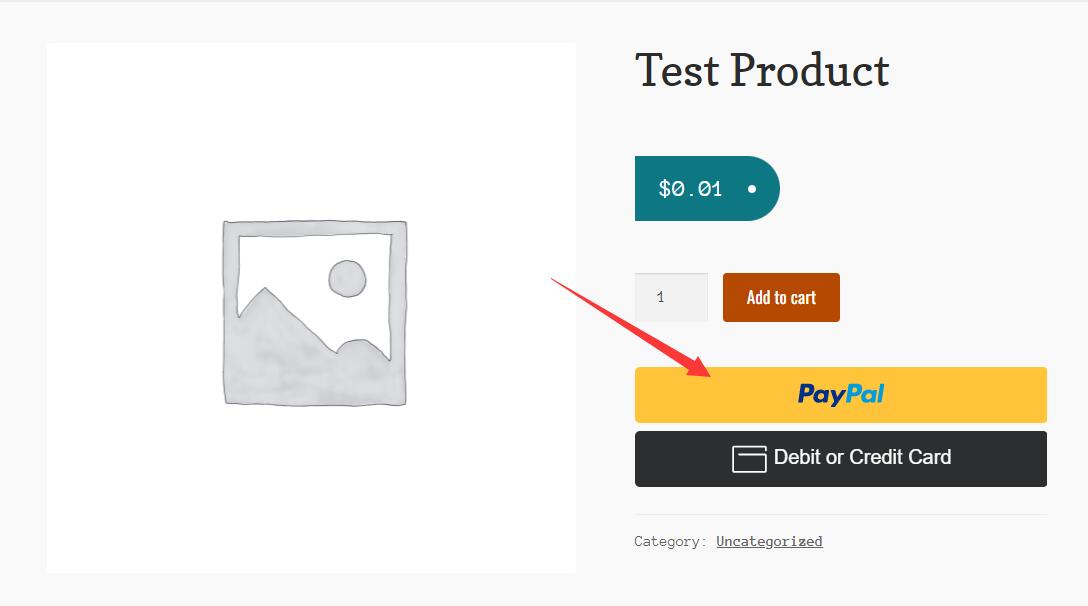This screenshot has height=606, width=1088.
Task: Click the PayPal logo
Action: [840, 394]
